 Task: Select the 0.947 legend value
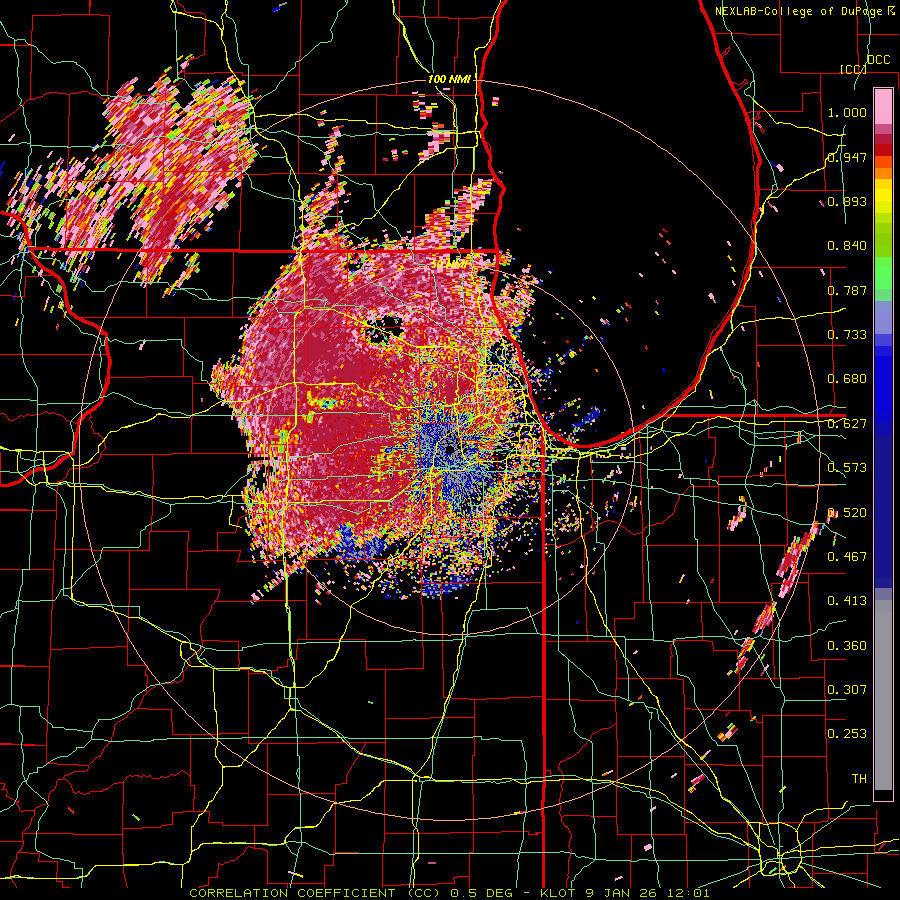(x=847, y=157)
